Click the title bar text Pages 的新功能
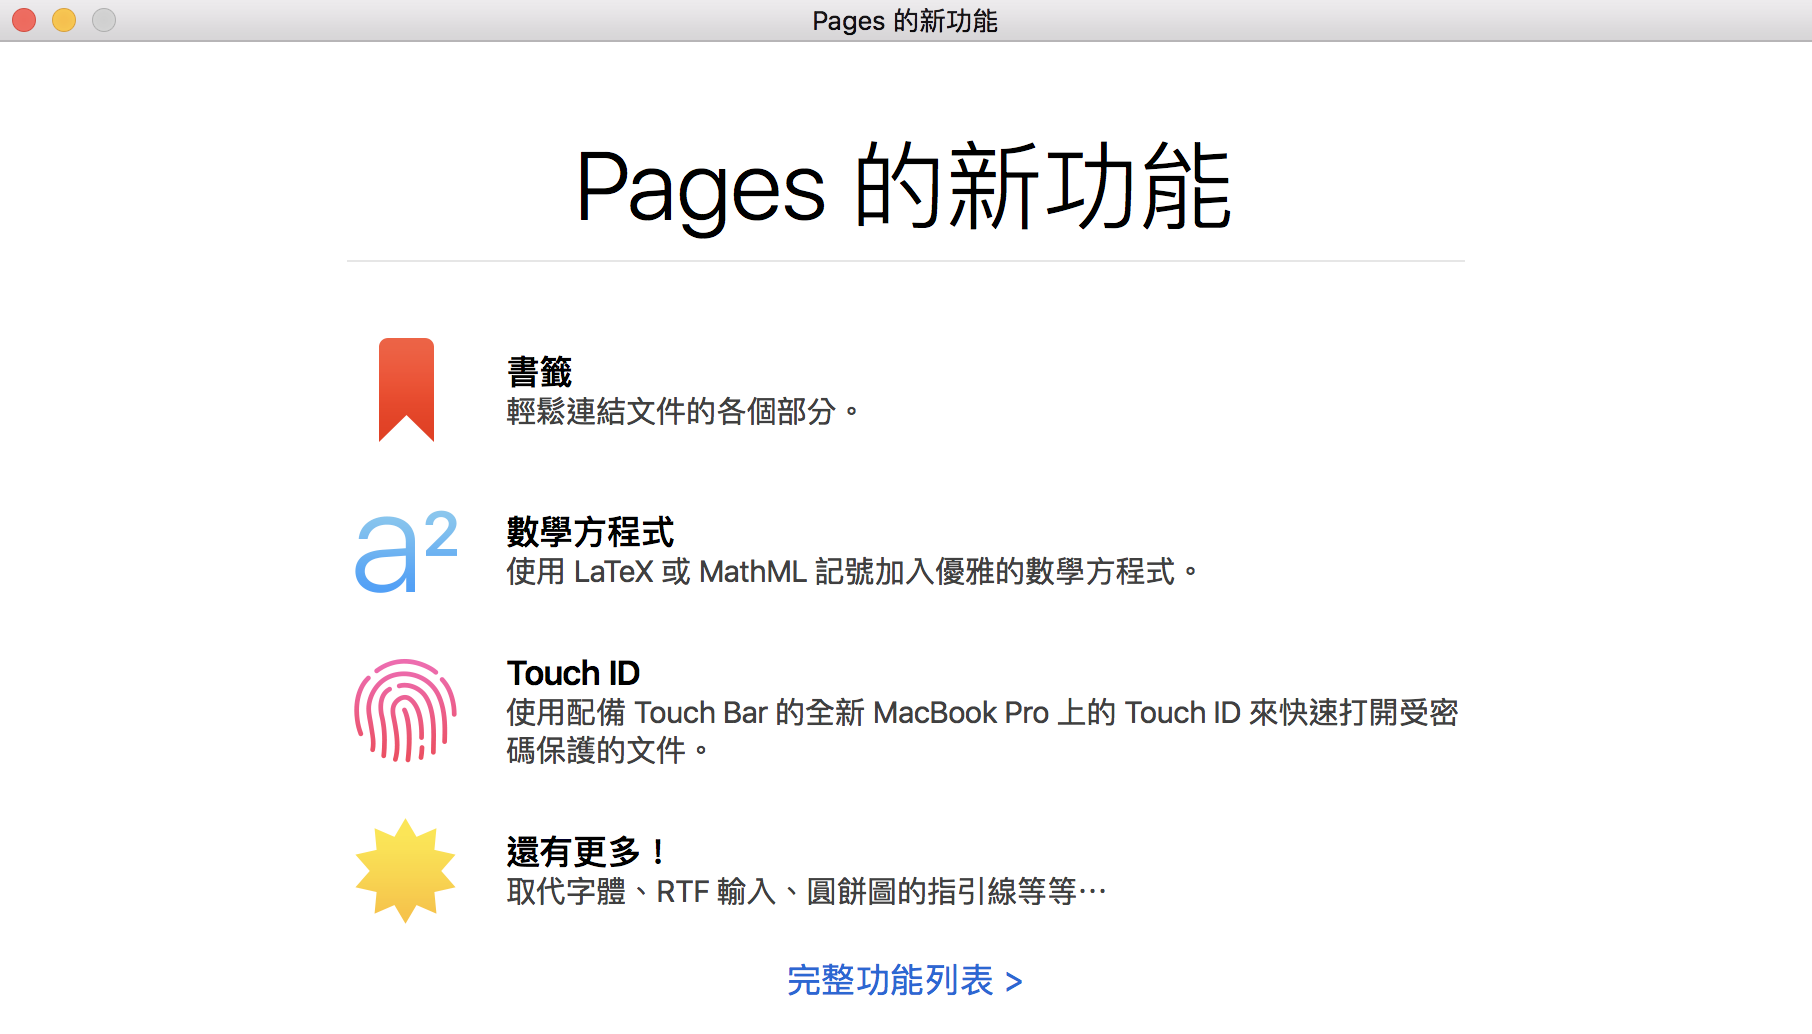Image resolution: width=1812 pixels, height=1034 pixels. pyautogui.click(x=904, y=21)
